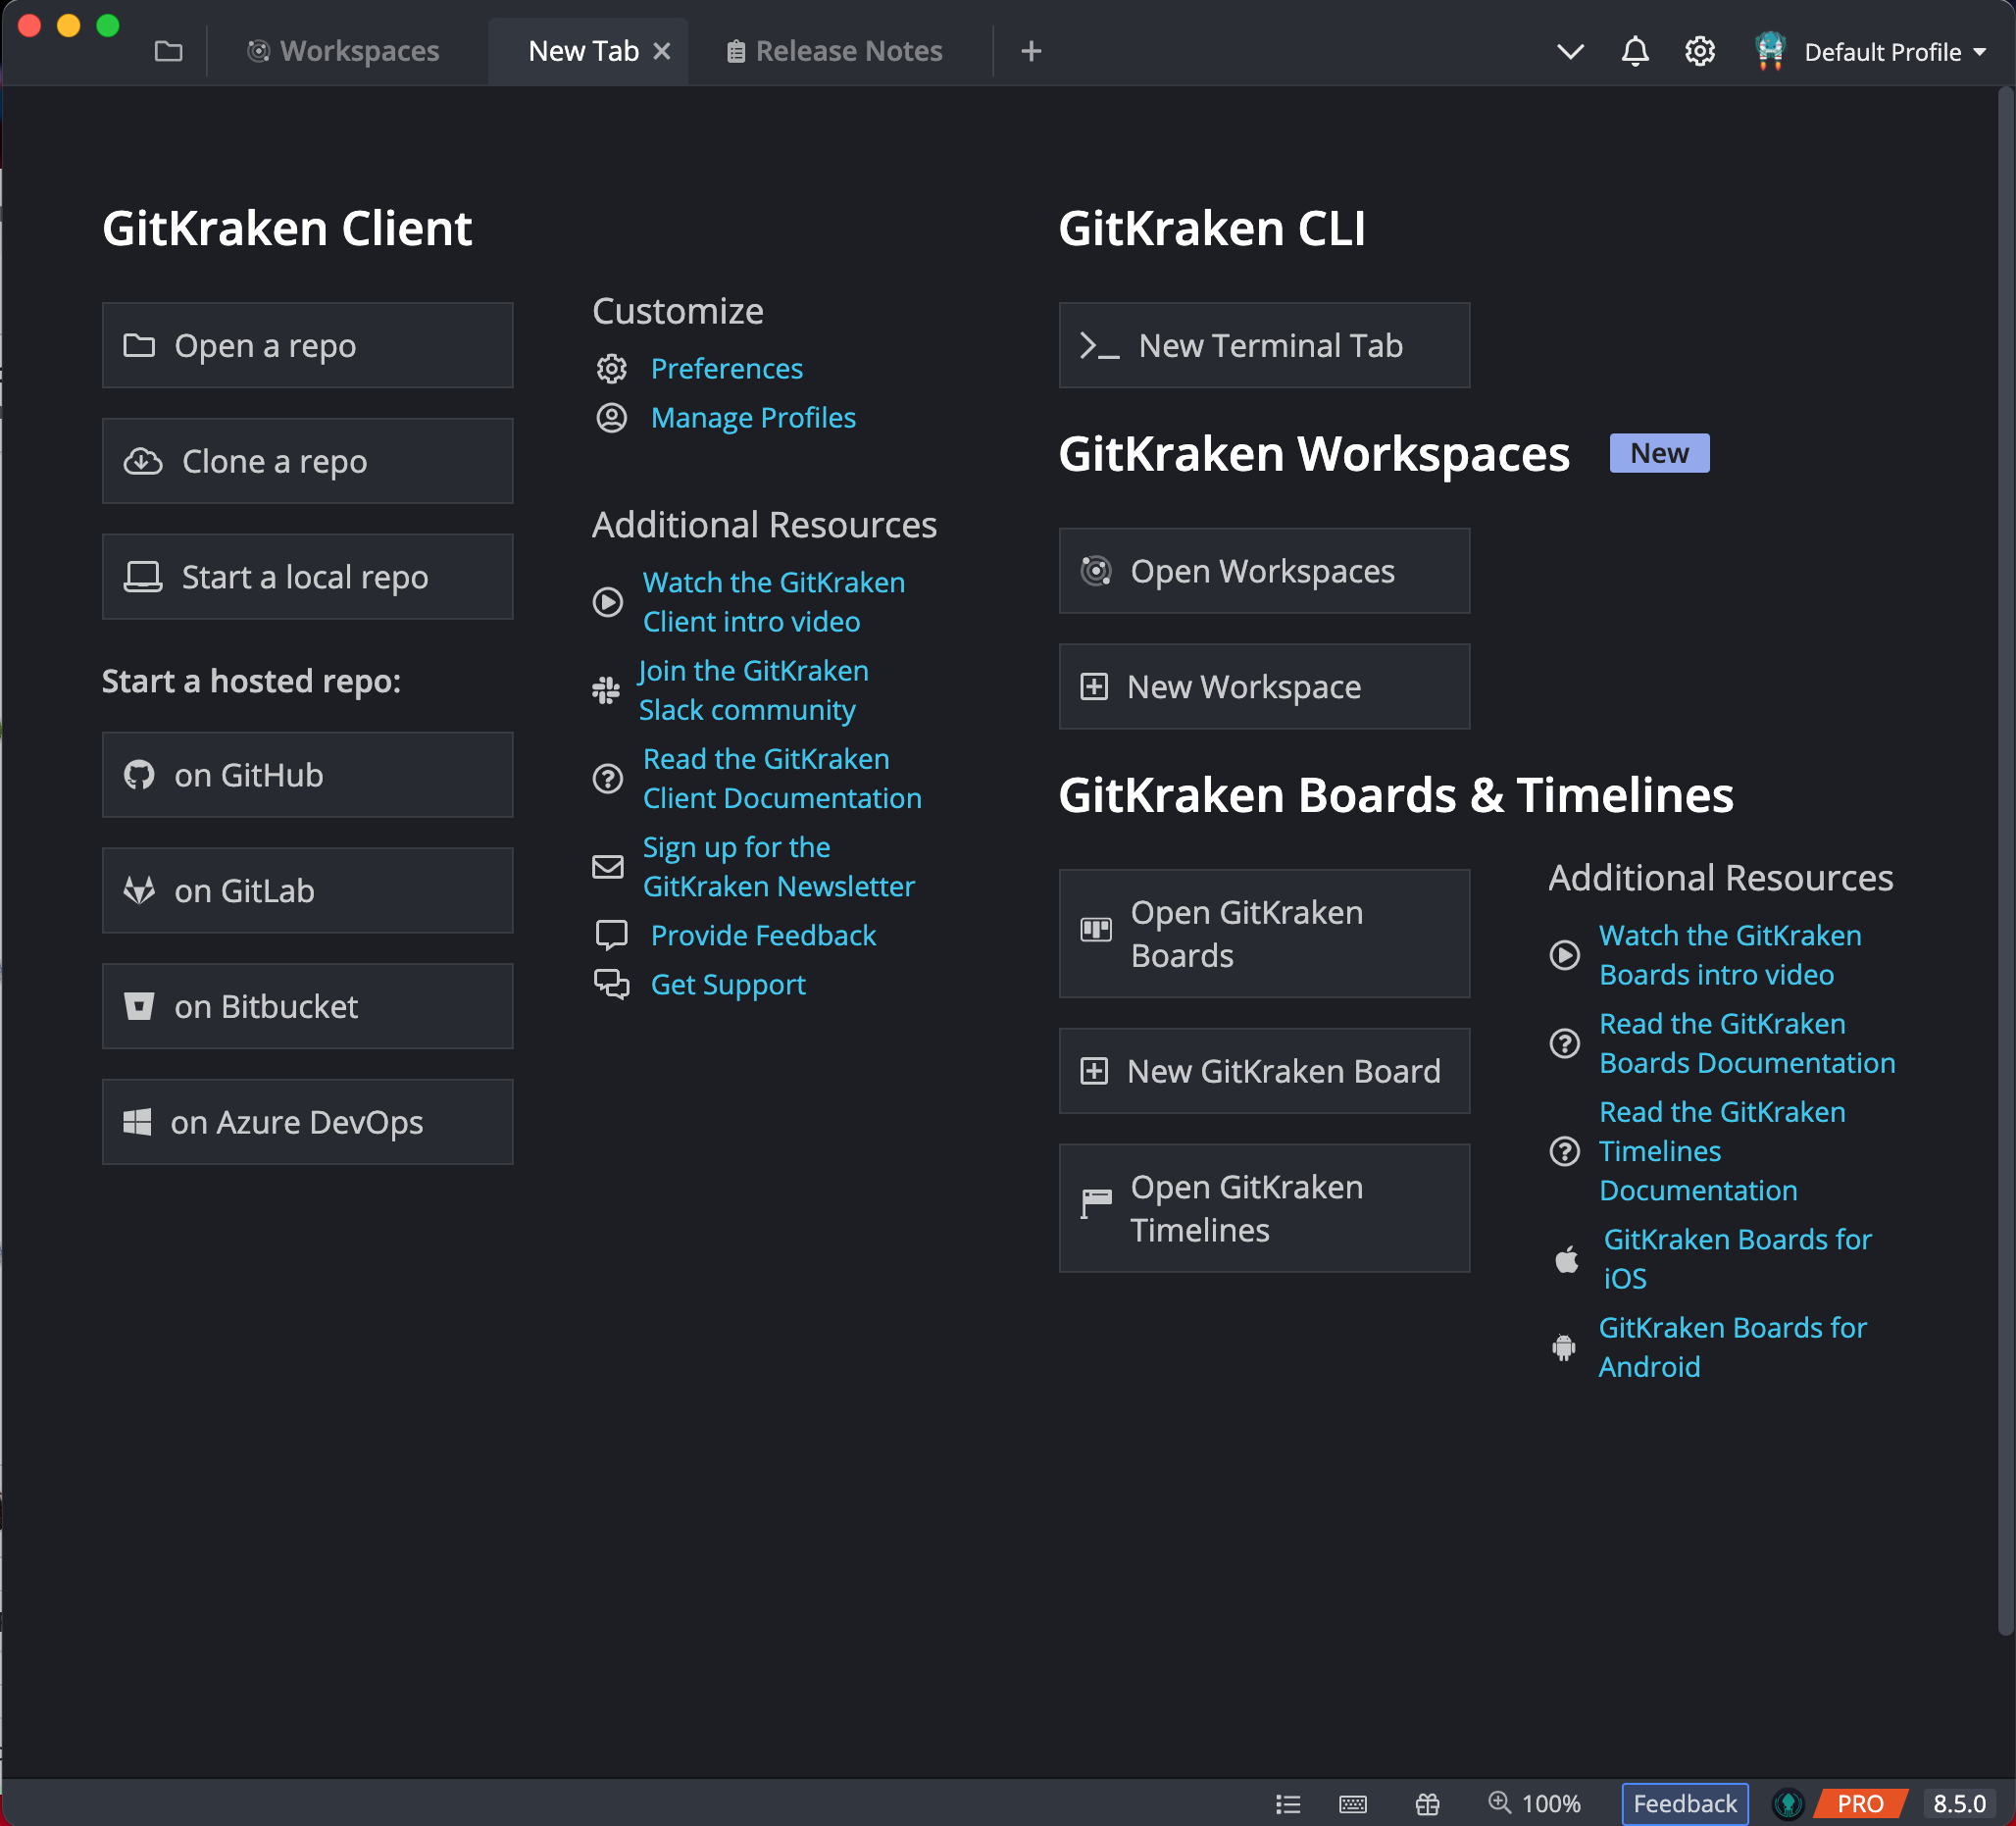Join the GitKraken Slack community link

point(753,690)
